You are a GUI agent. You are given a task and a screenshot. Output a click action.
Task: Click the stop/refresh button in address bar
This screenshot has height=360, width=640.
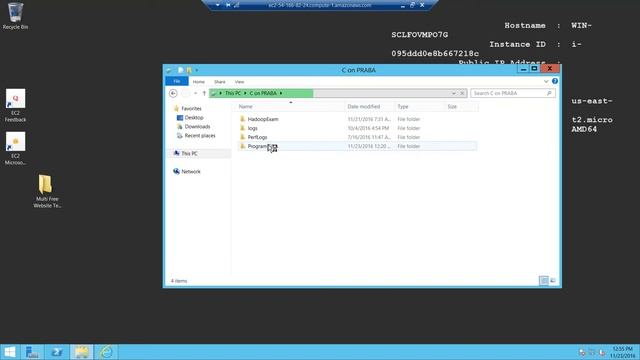(462, 93)
